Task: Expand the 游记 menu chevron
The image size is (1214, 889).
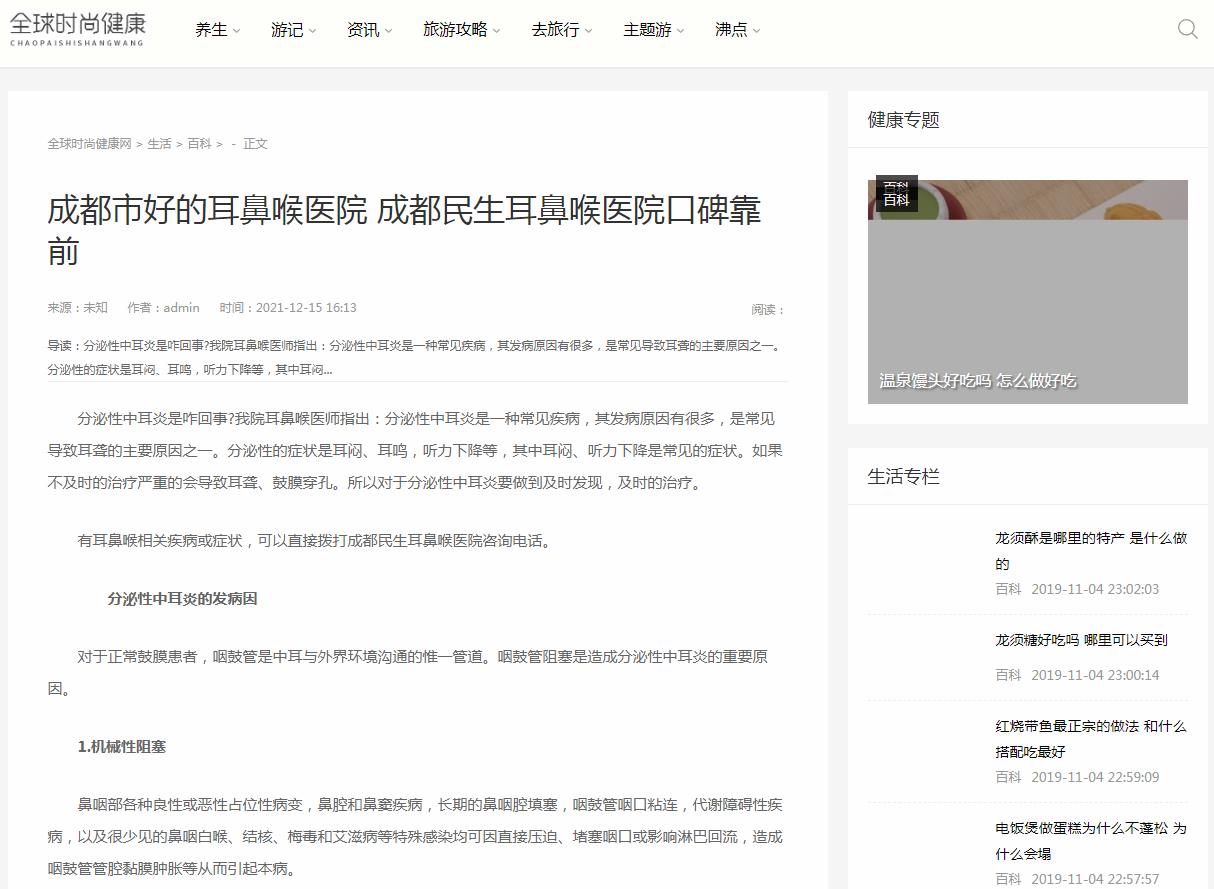Action: click(313, 31)
